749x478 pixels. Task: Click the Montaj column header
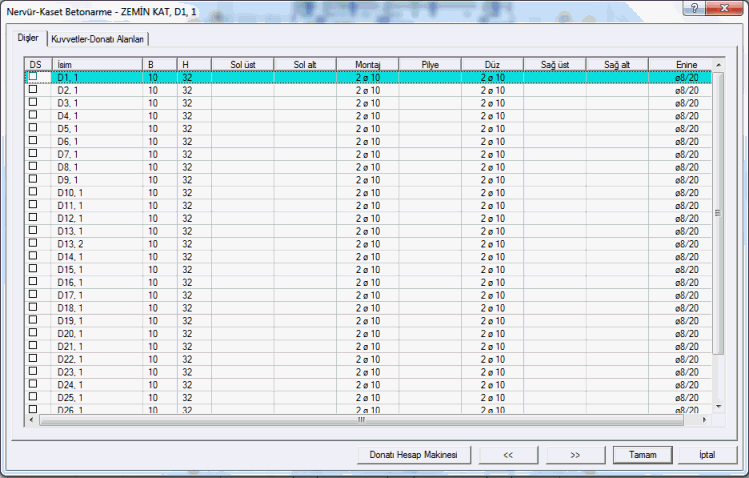pos(367,64)
